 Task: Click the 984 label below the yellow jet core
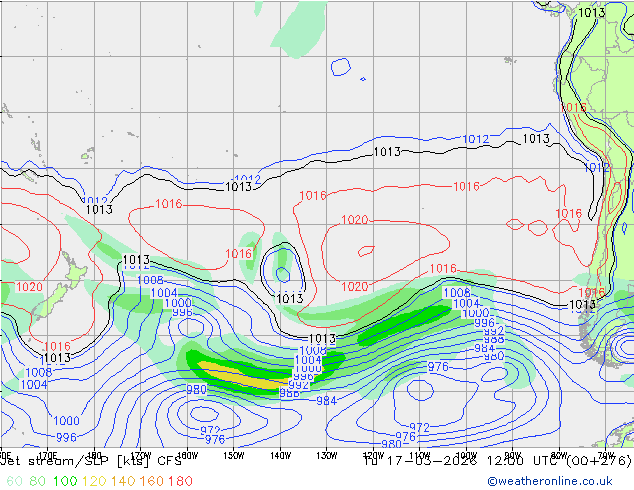[326, 401]
